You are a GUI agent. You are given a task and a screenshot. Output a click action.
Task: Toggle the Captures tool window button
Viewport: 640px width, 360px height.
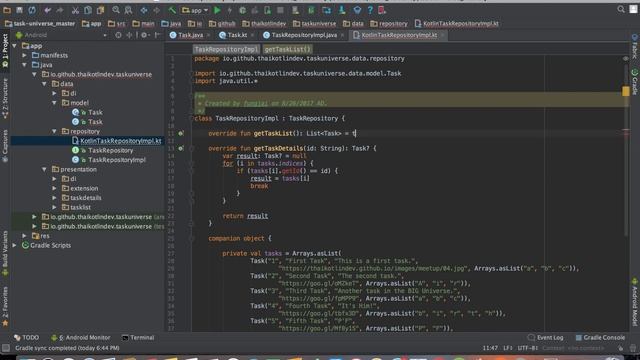5,146
